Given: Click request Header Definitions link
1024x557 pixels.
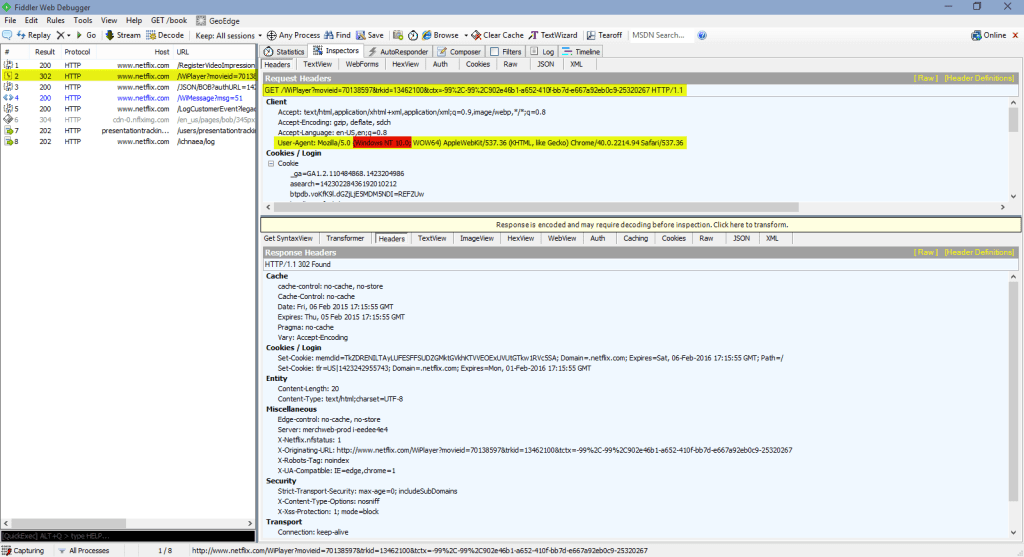Looking at the screenshot, I should pos(979,78).
